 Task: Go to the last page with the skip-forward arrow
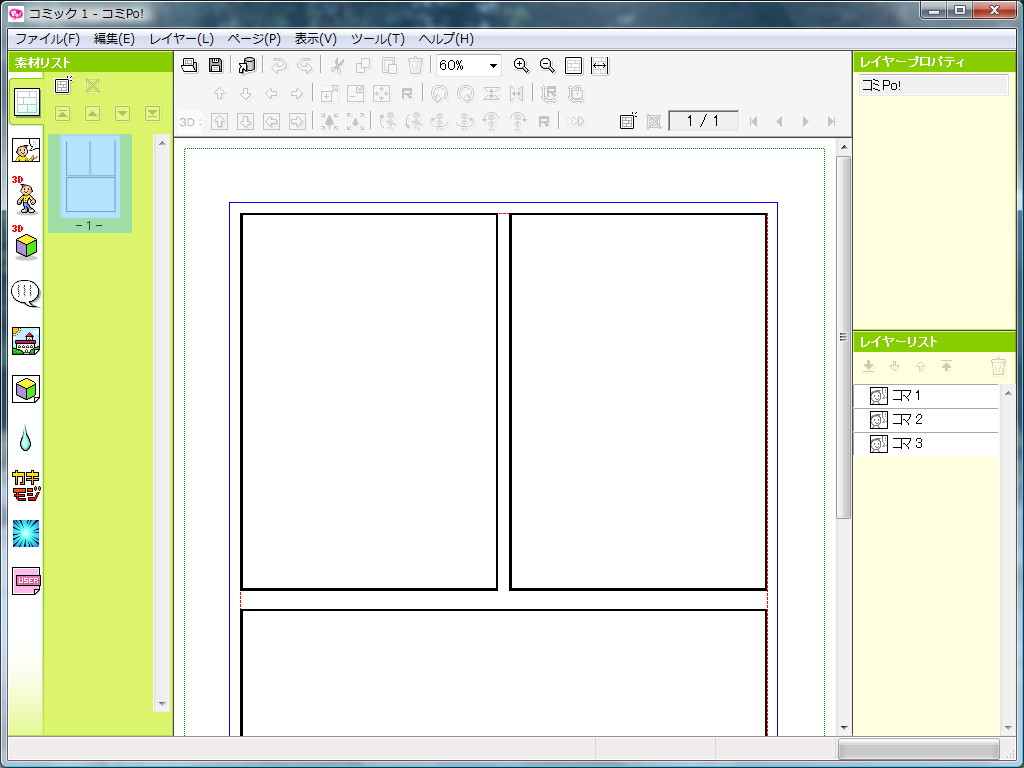coord(831,121)
